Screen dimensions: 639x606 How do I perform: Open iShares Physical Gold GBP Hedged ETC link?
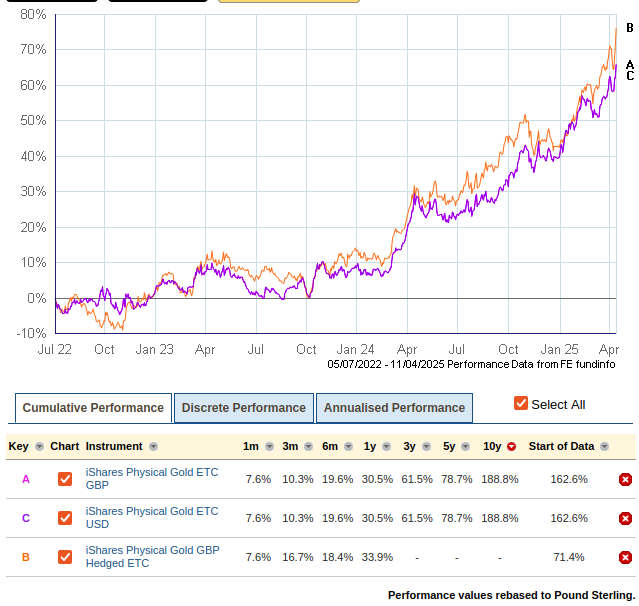(152, 557)
